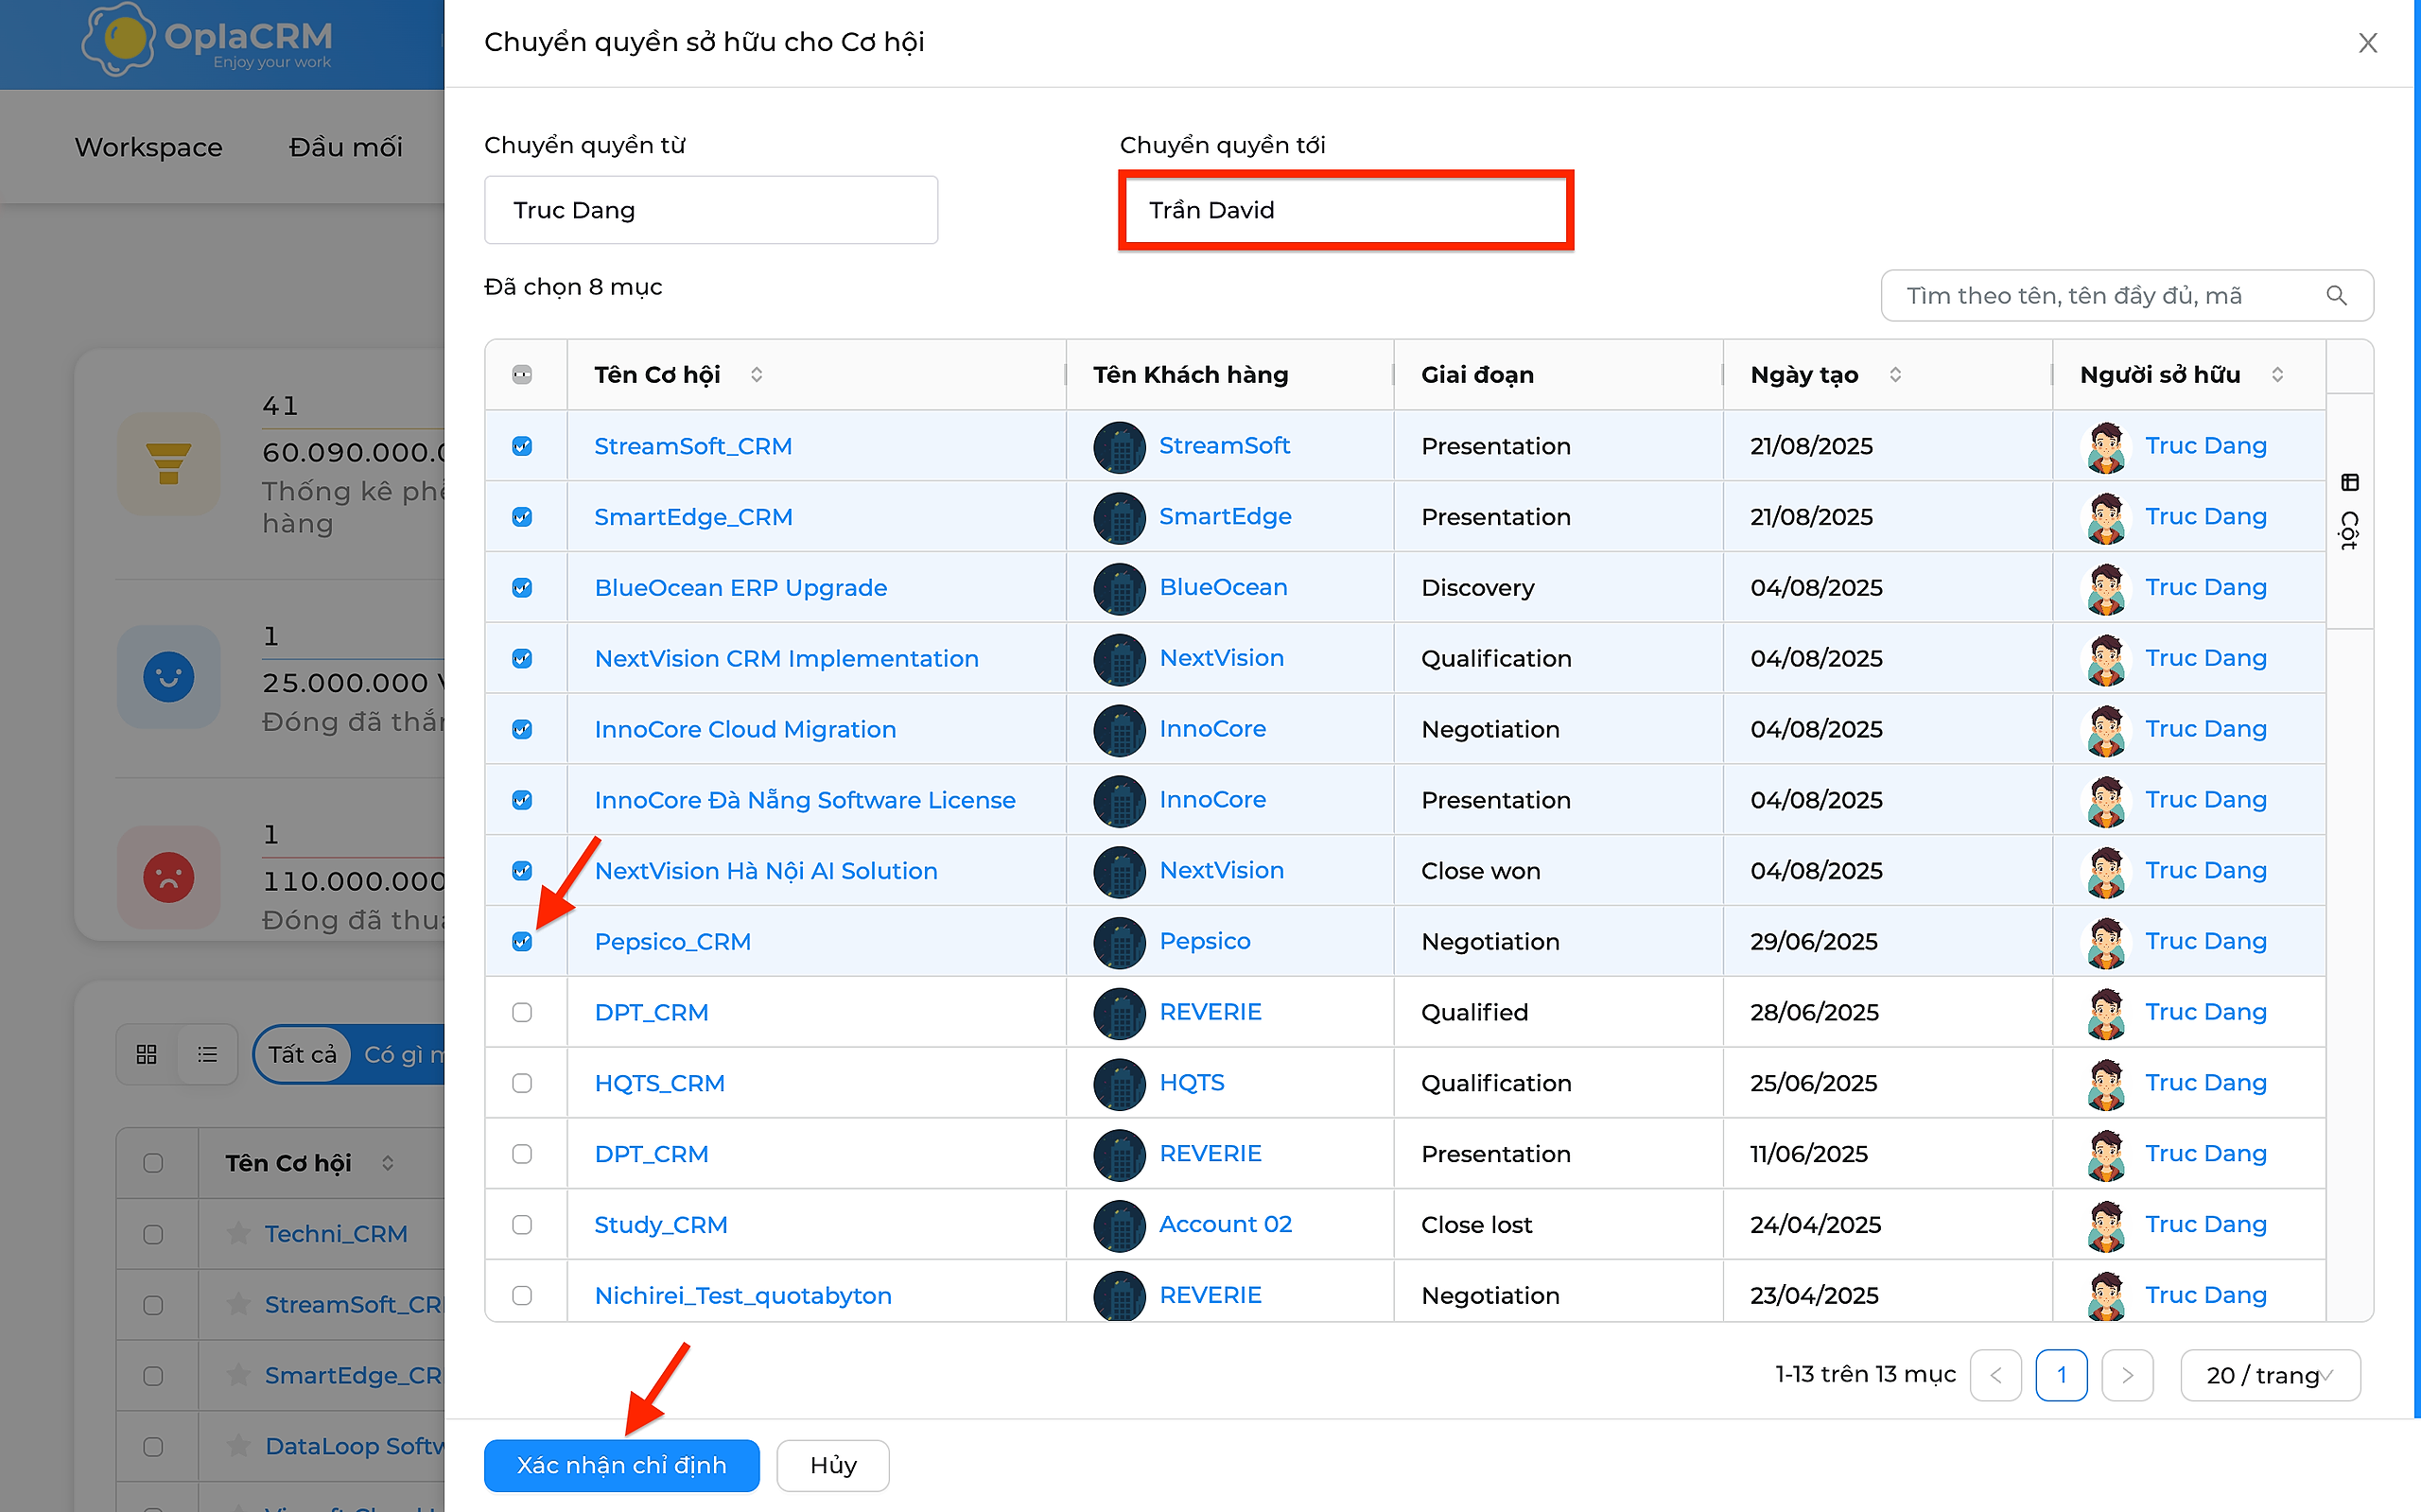Click the OplaCRM logo
The height and width of the screenshot is (1512, 2421).
pos(207,40)
